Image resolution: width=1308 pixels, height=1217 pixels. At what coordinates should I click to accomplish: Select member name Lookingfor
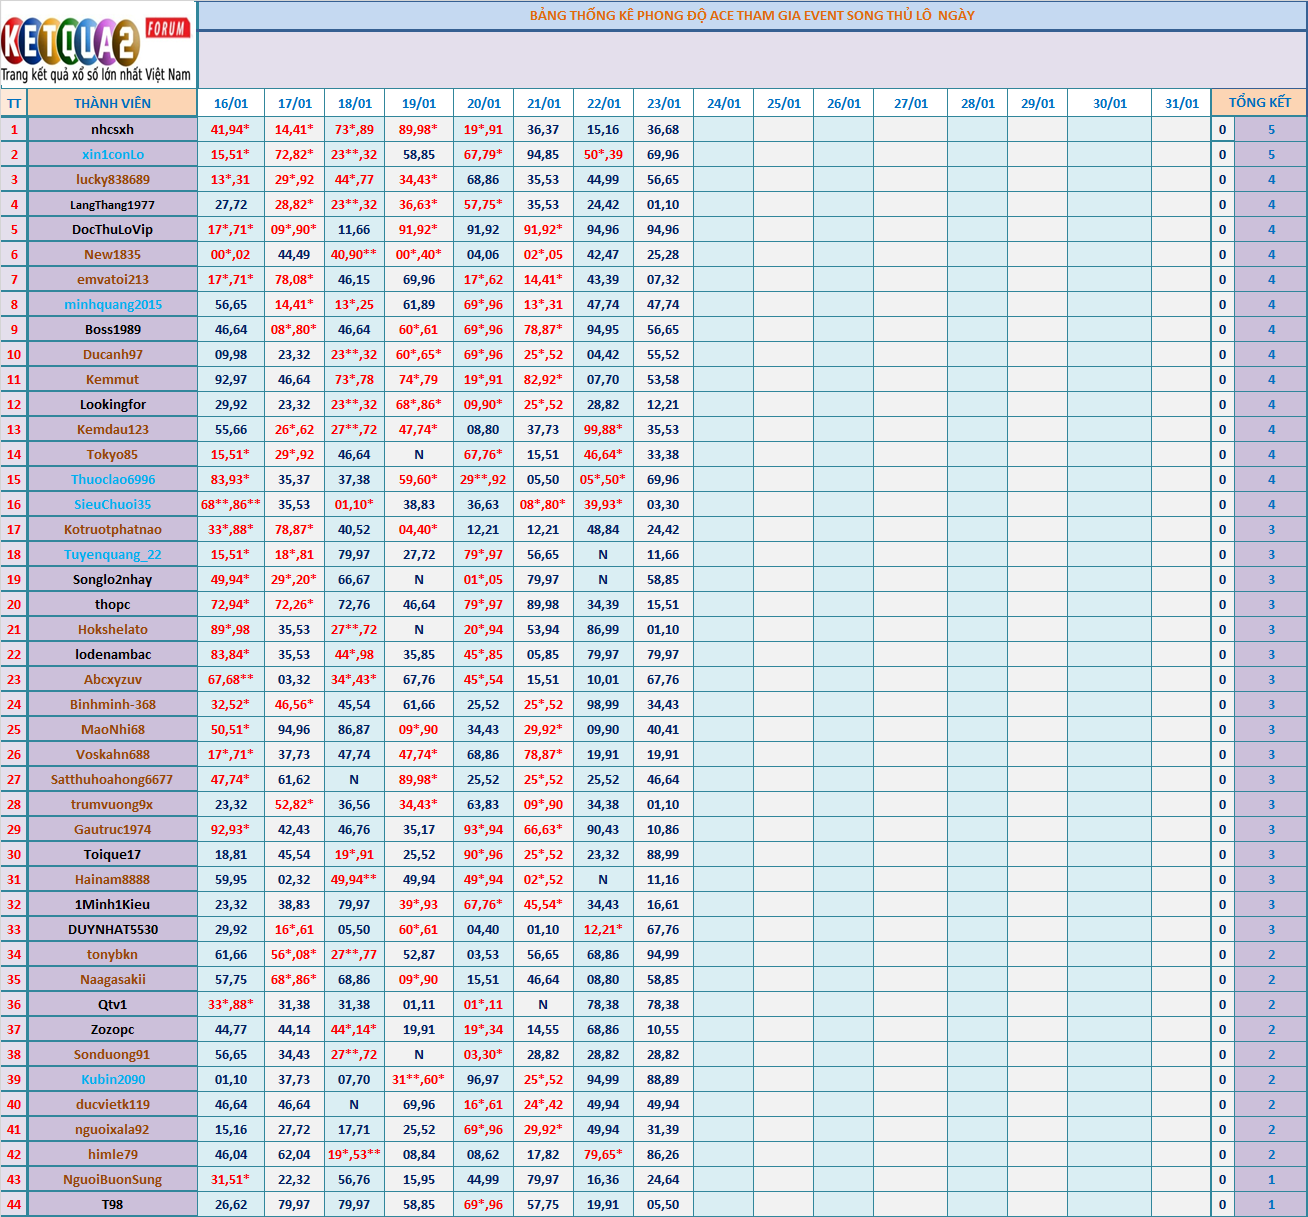pos(112,404)
